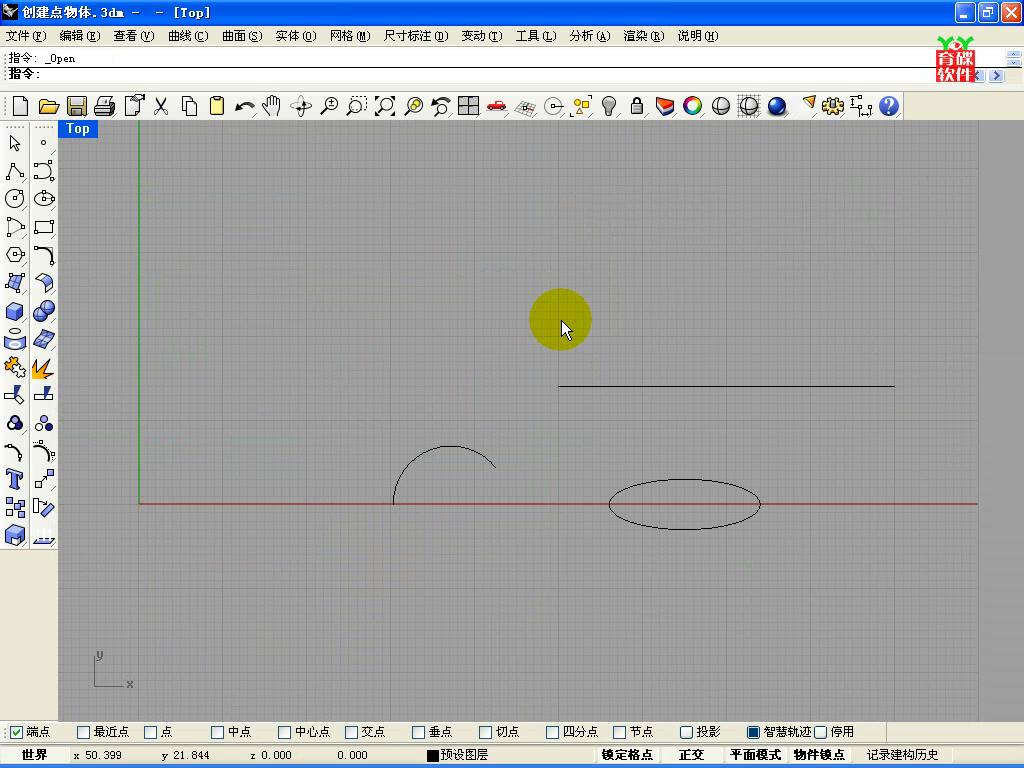Enable the 四分点 osnap checkbox
Viewport: 1024px width, 768px height.
click(x=552, y=732)
